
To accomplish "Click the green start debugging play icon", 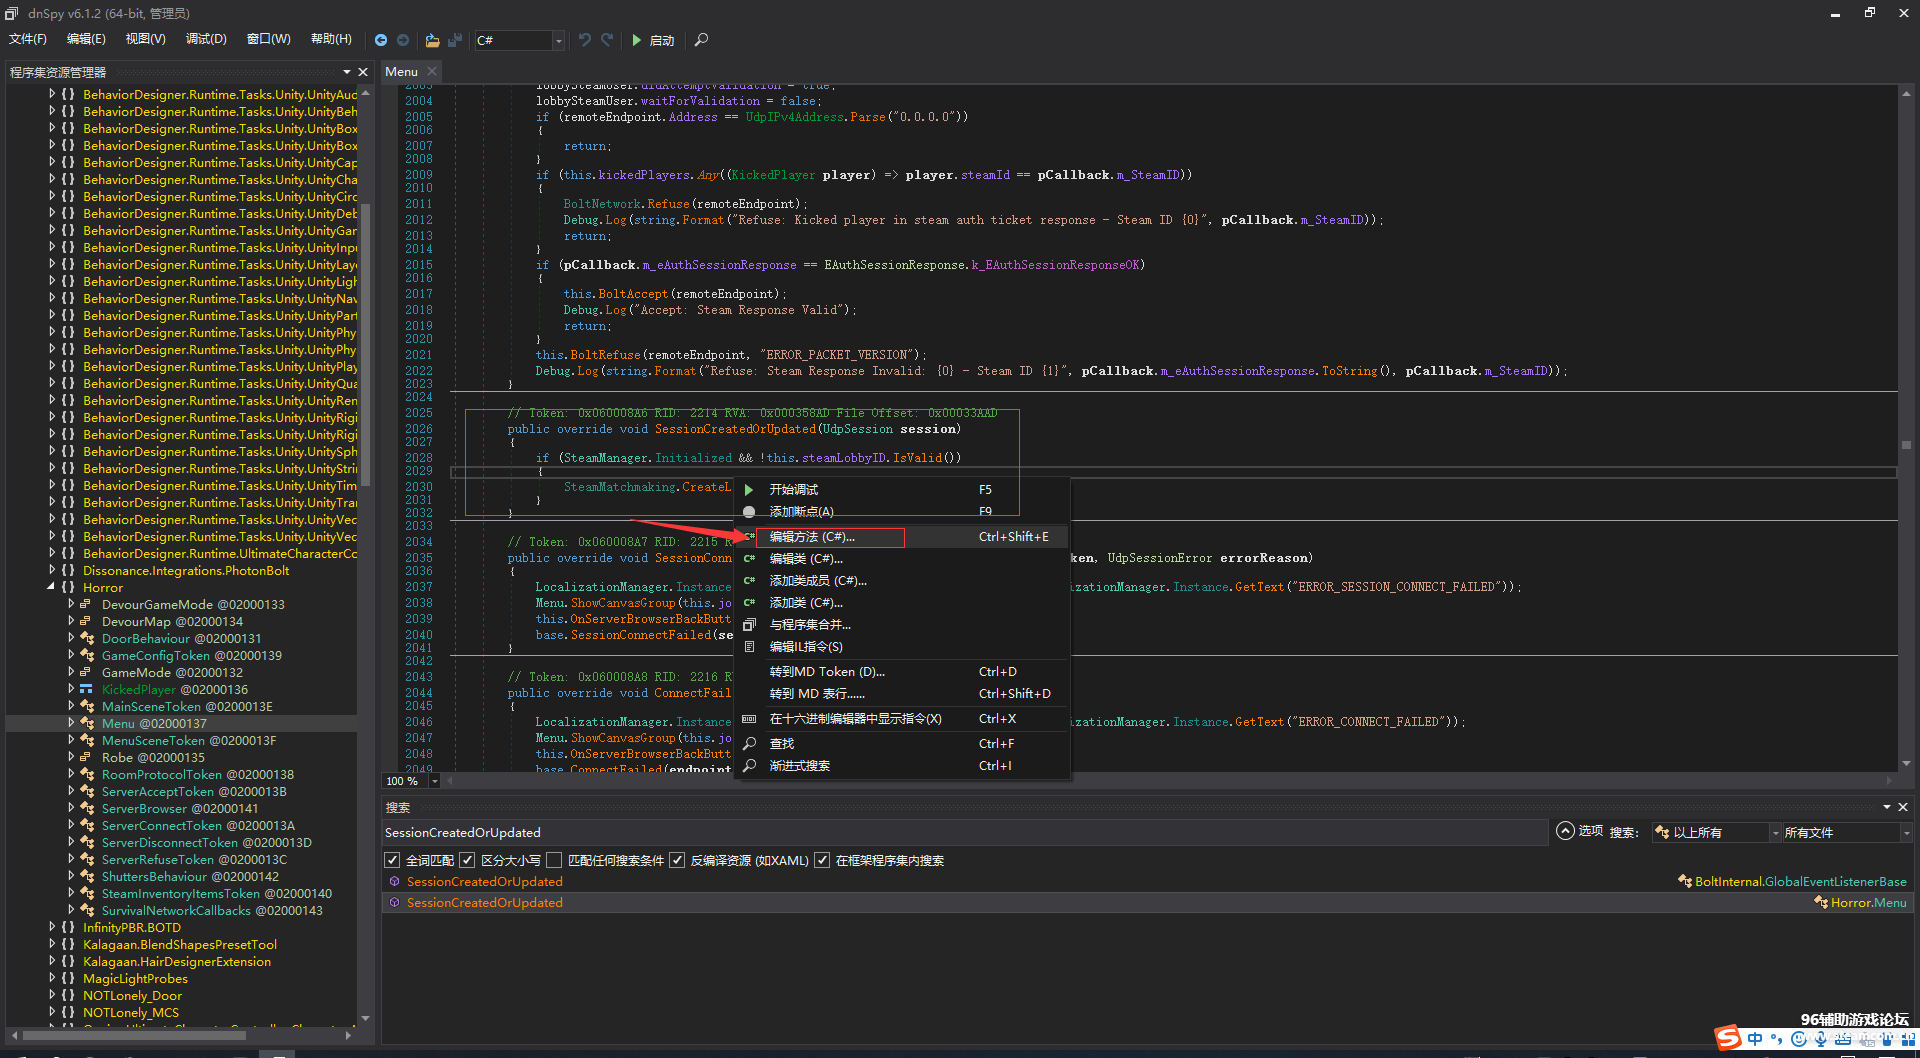I will click(637, 40).
